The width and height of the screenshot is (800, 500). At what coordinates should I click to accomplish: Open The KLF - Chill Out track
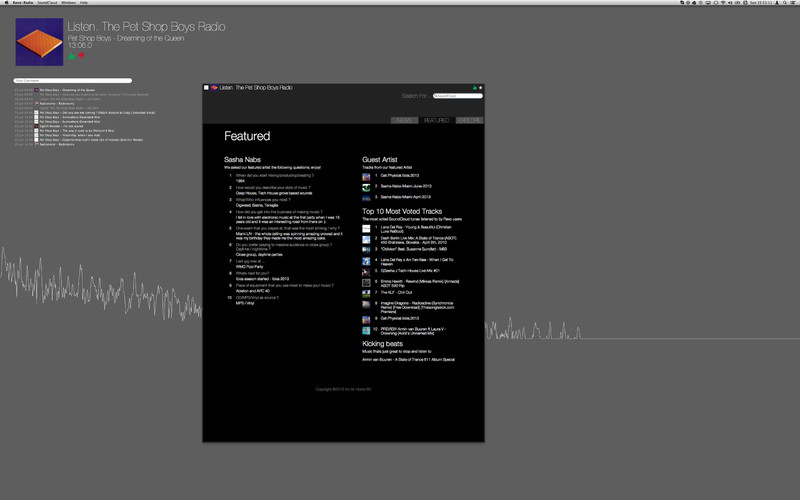point(396,292)
